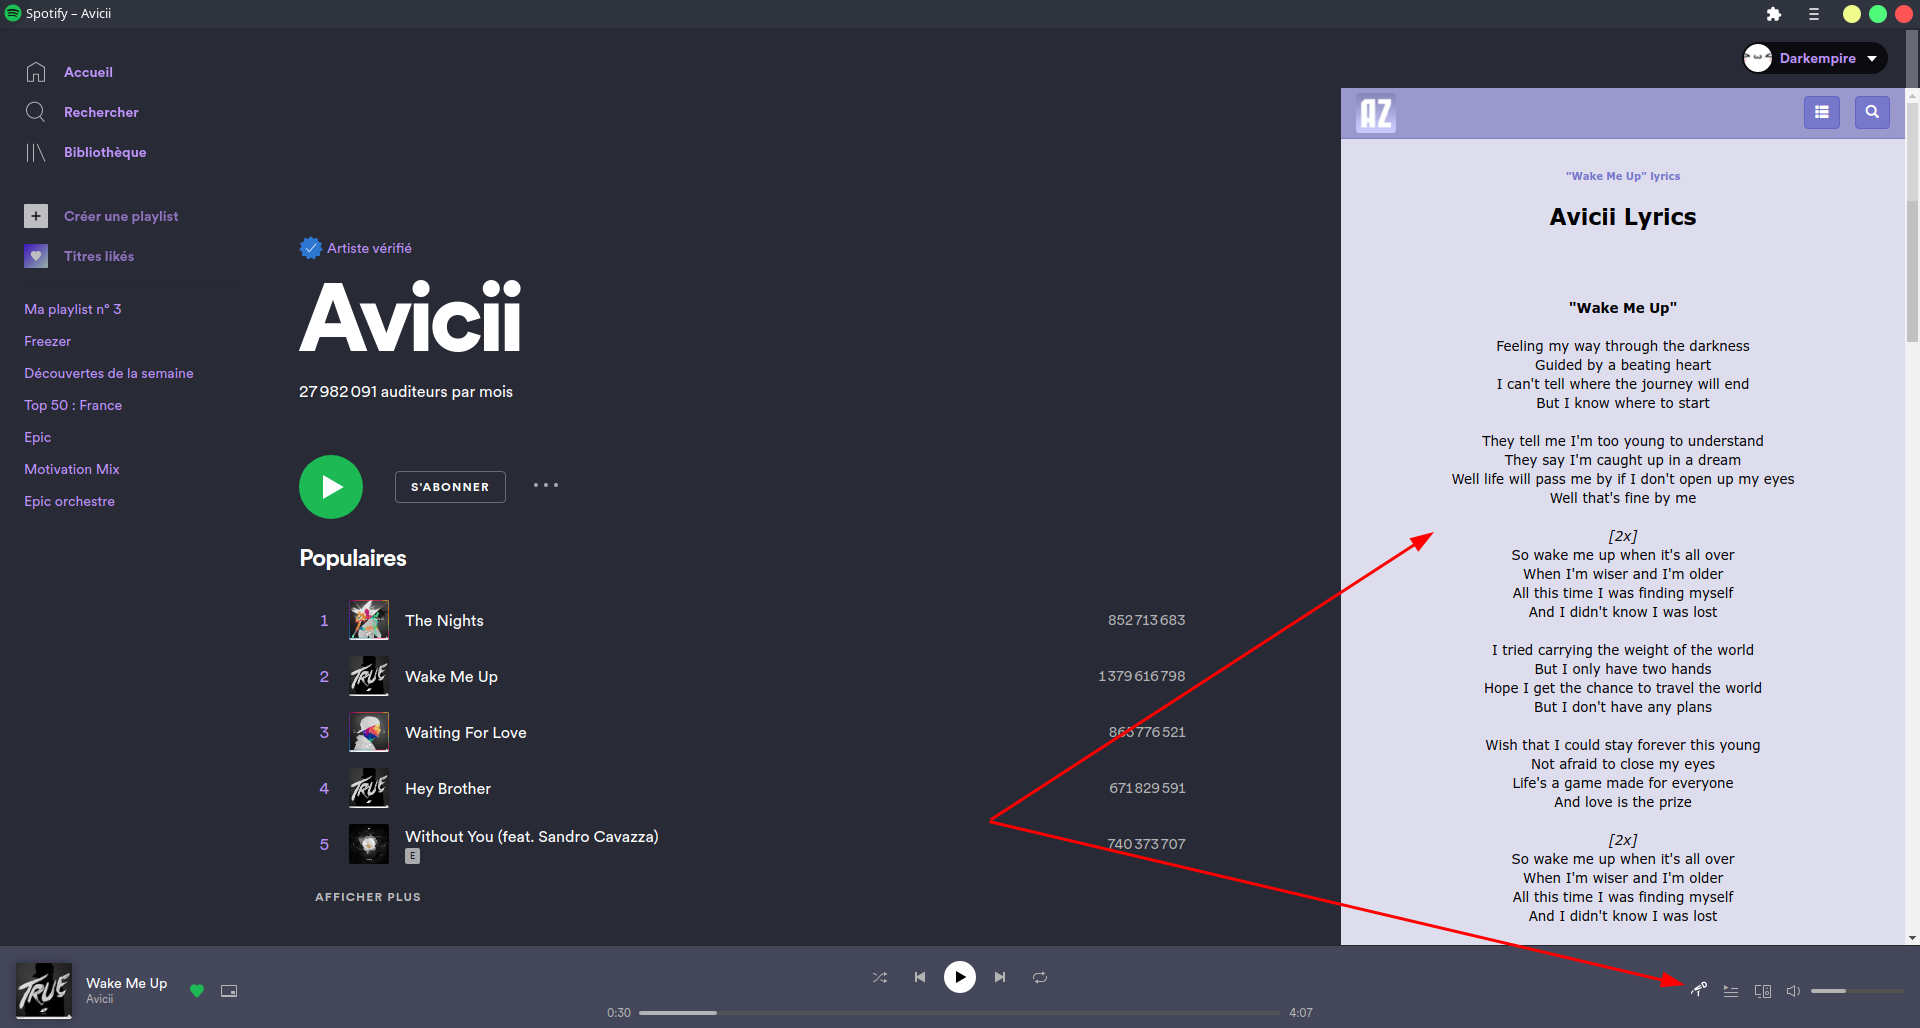
Task: Open Découvertes de la semaine playlist
Action: pos(109,373)
